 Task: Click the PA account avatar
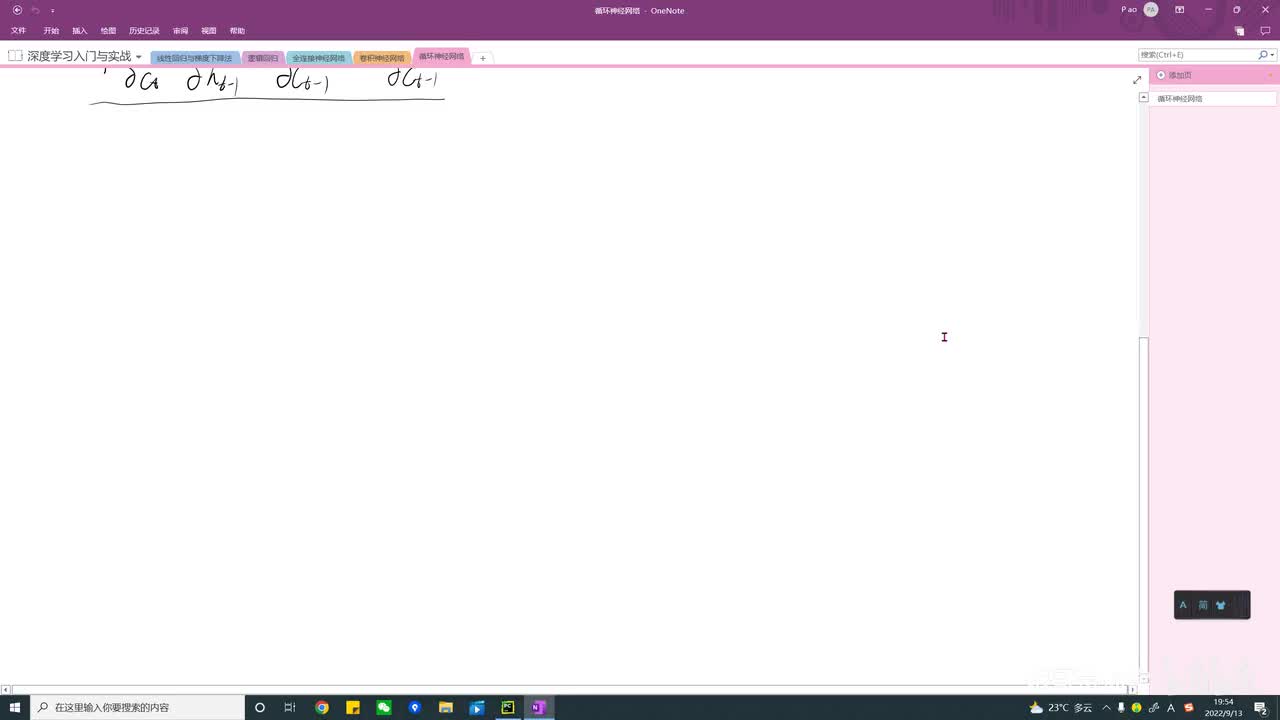1151,10
